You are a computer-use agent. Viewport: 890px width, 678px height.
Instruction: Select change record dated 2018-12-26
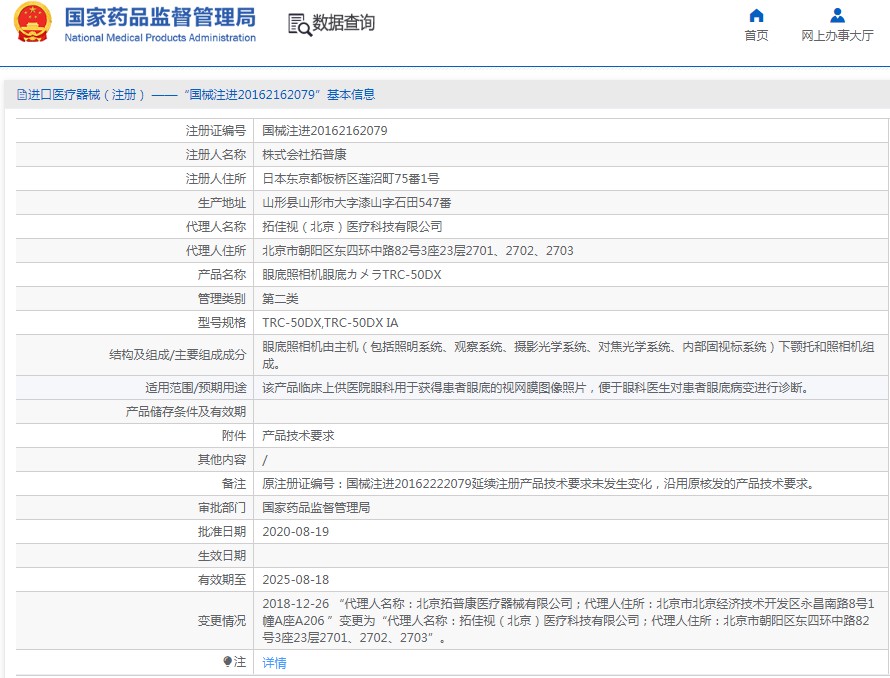[568, 621]
